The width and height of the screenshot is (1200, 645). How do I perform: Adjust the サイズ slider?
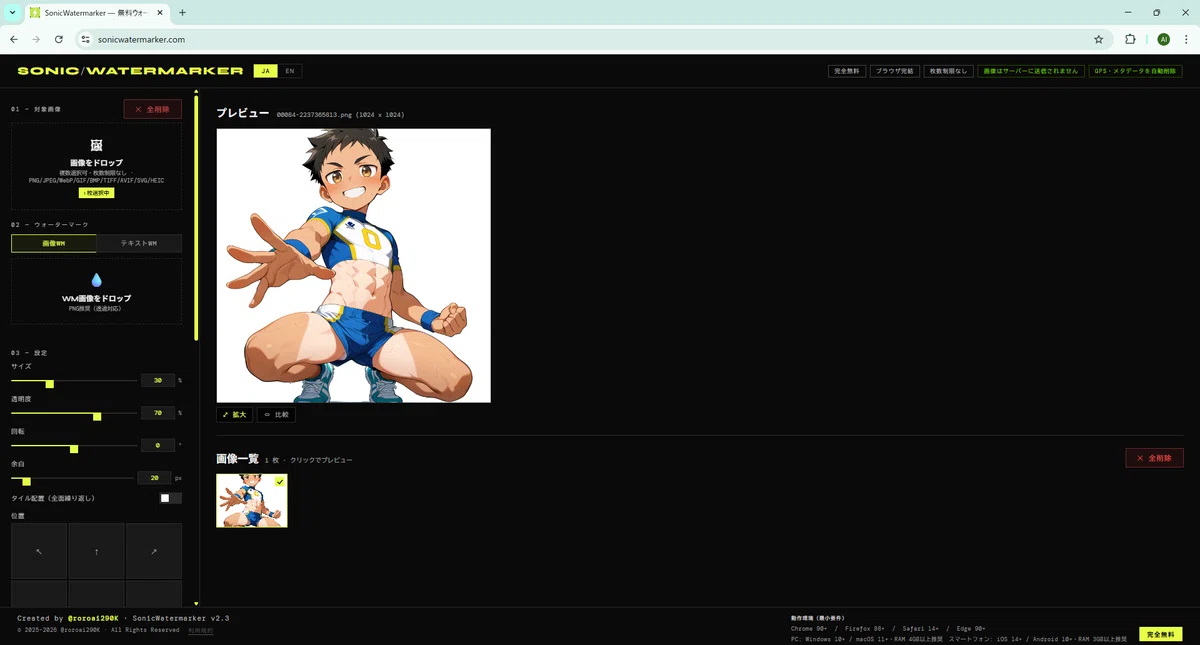(x=74, y=381)
